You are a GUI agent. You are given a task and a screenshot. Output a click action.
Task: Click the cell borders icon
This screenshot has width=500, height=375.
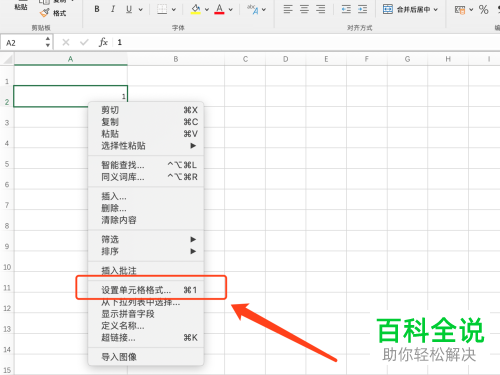pyautogui.click(x=162, y=9)
